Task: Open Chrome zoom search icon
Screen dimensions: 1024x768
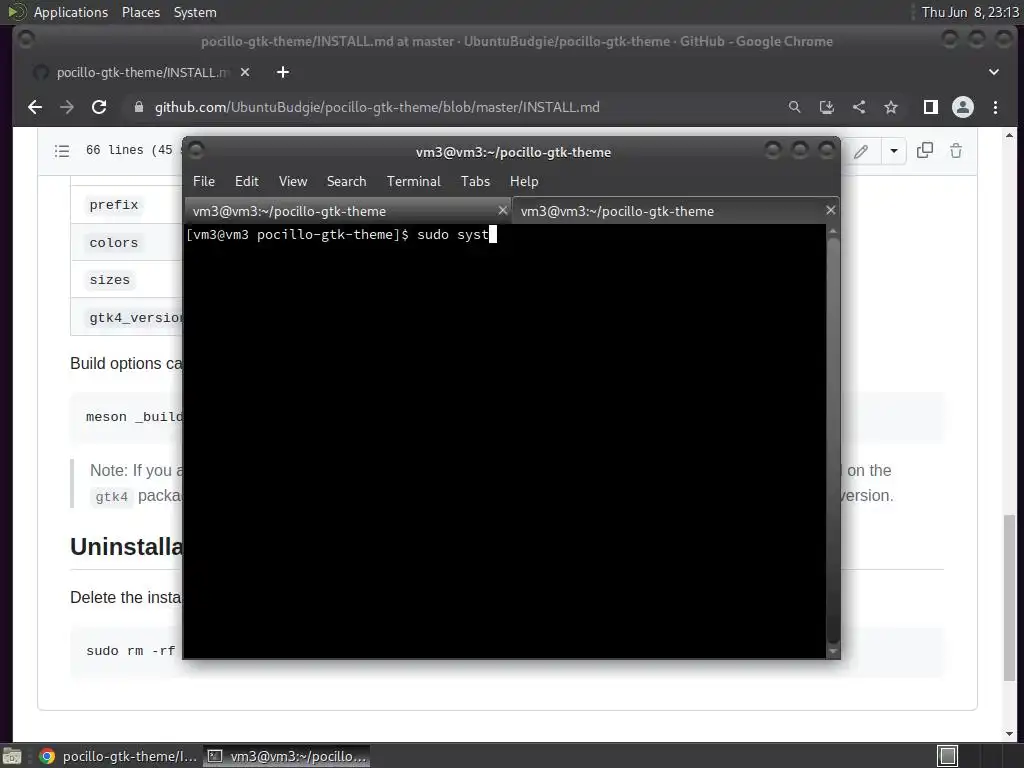Action: pyautogui.click(x=794, y=107)
